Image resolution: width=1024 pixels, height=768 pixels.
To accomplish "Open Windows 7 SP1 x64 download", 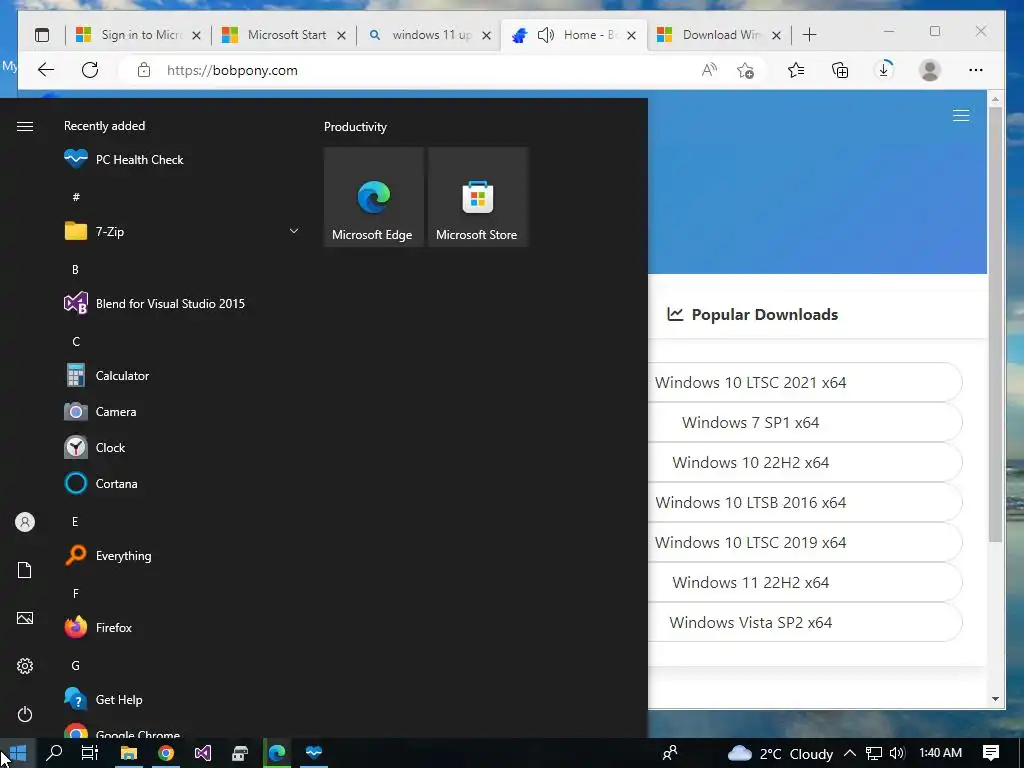I will [805, 423].
